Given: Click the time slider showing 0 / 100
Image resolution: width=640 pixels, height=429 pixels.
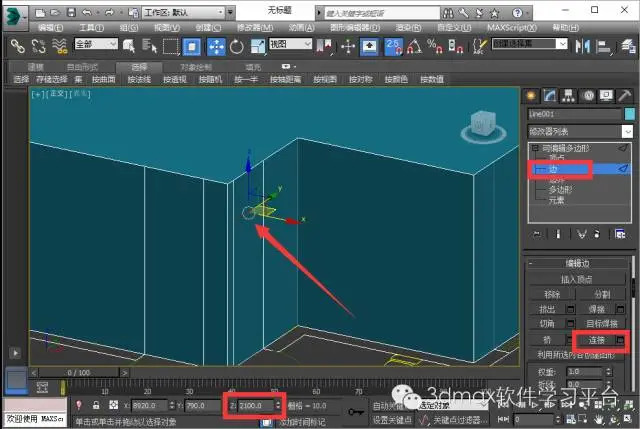Looking at the screenshot, I should [79, 373].
